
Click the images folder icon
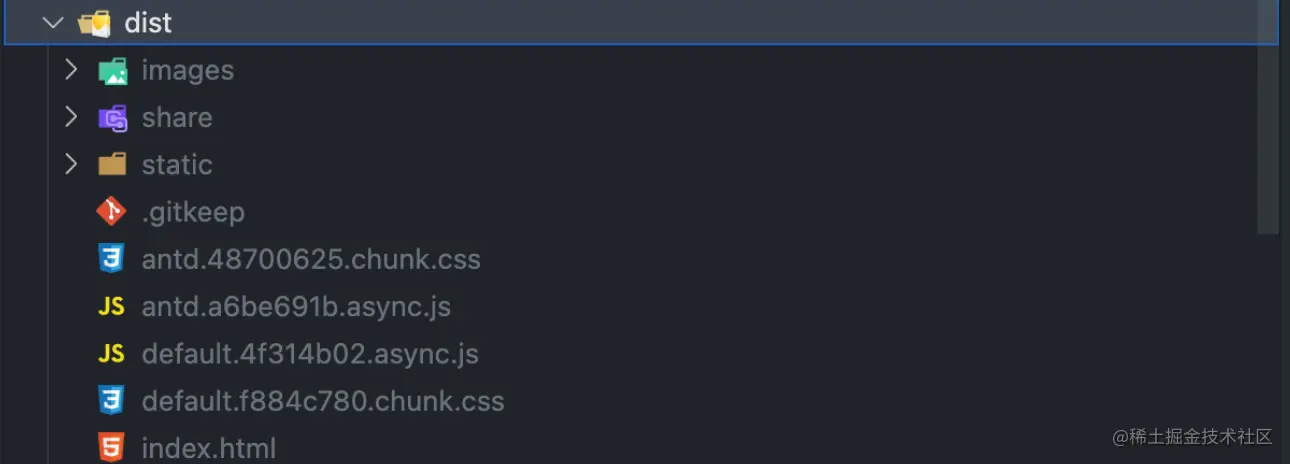tap(112, 71)
